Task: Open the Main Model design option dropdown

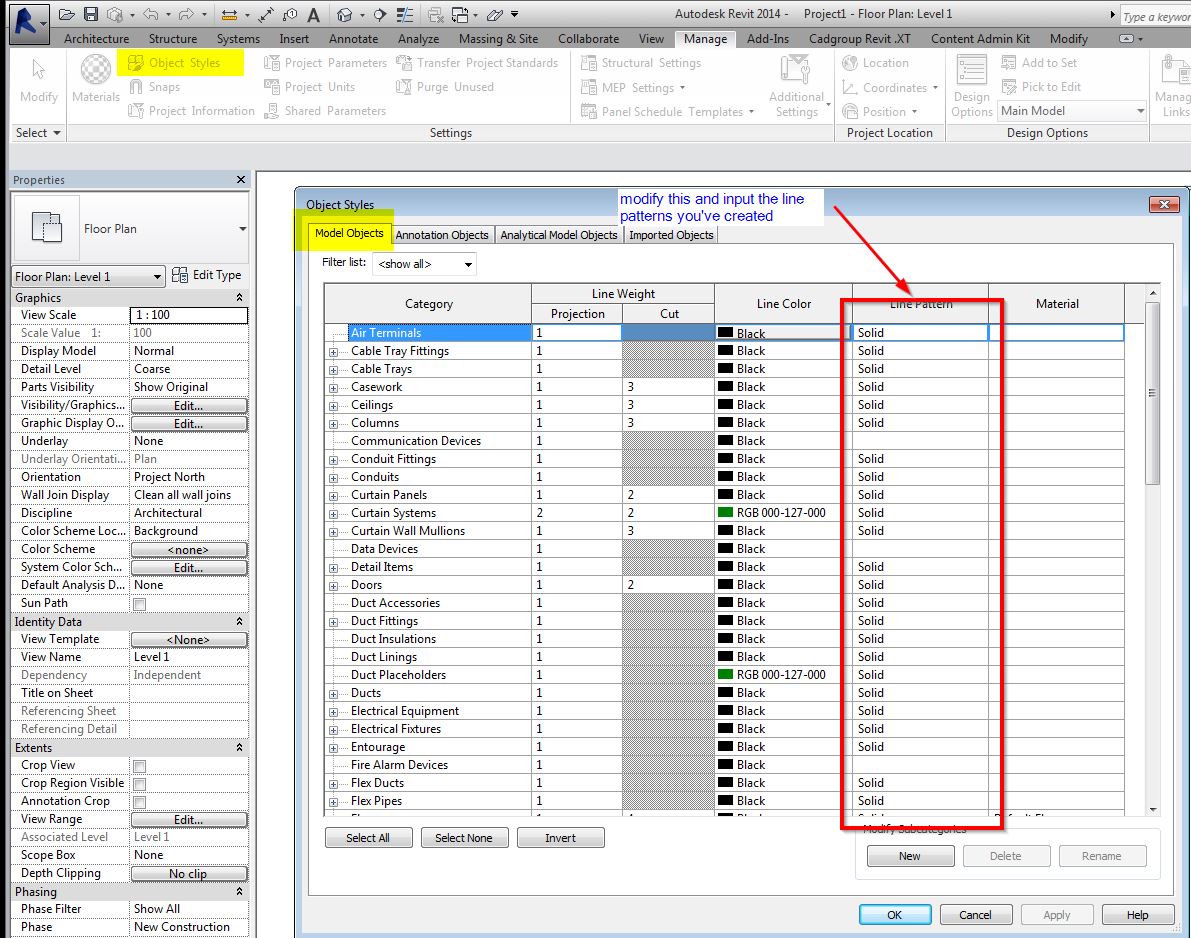Action: (1072, 111)
